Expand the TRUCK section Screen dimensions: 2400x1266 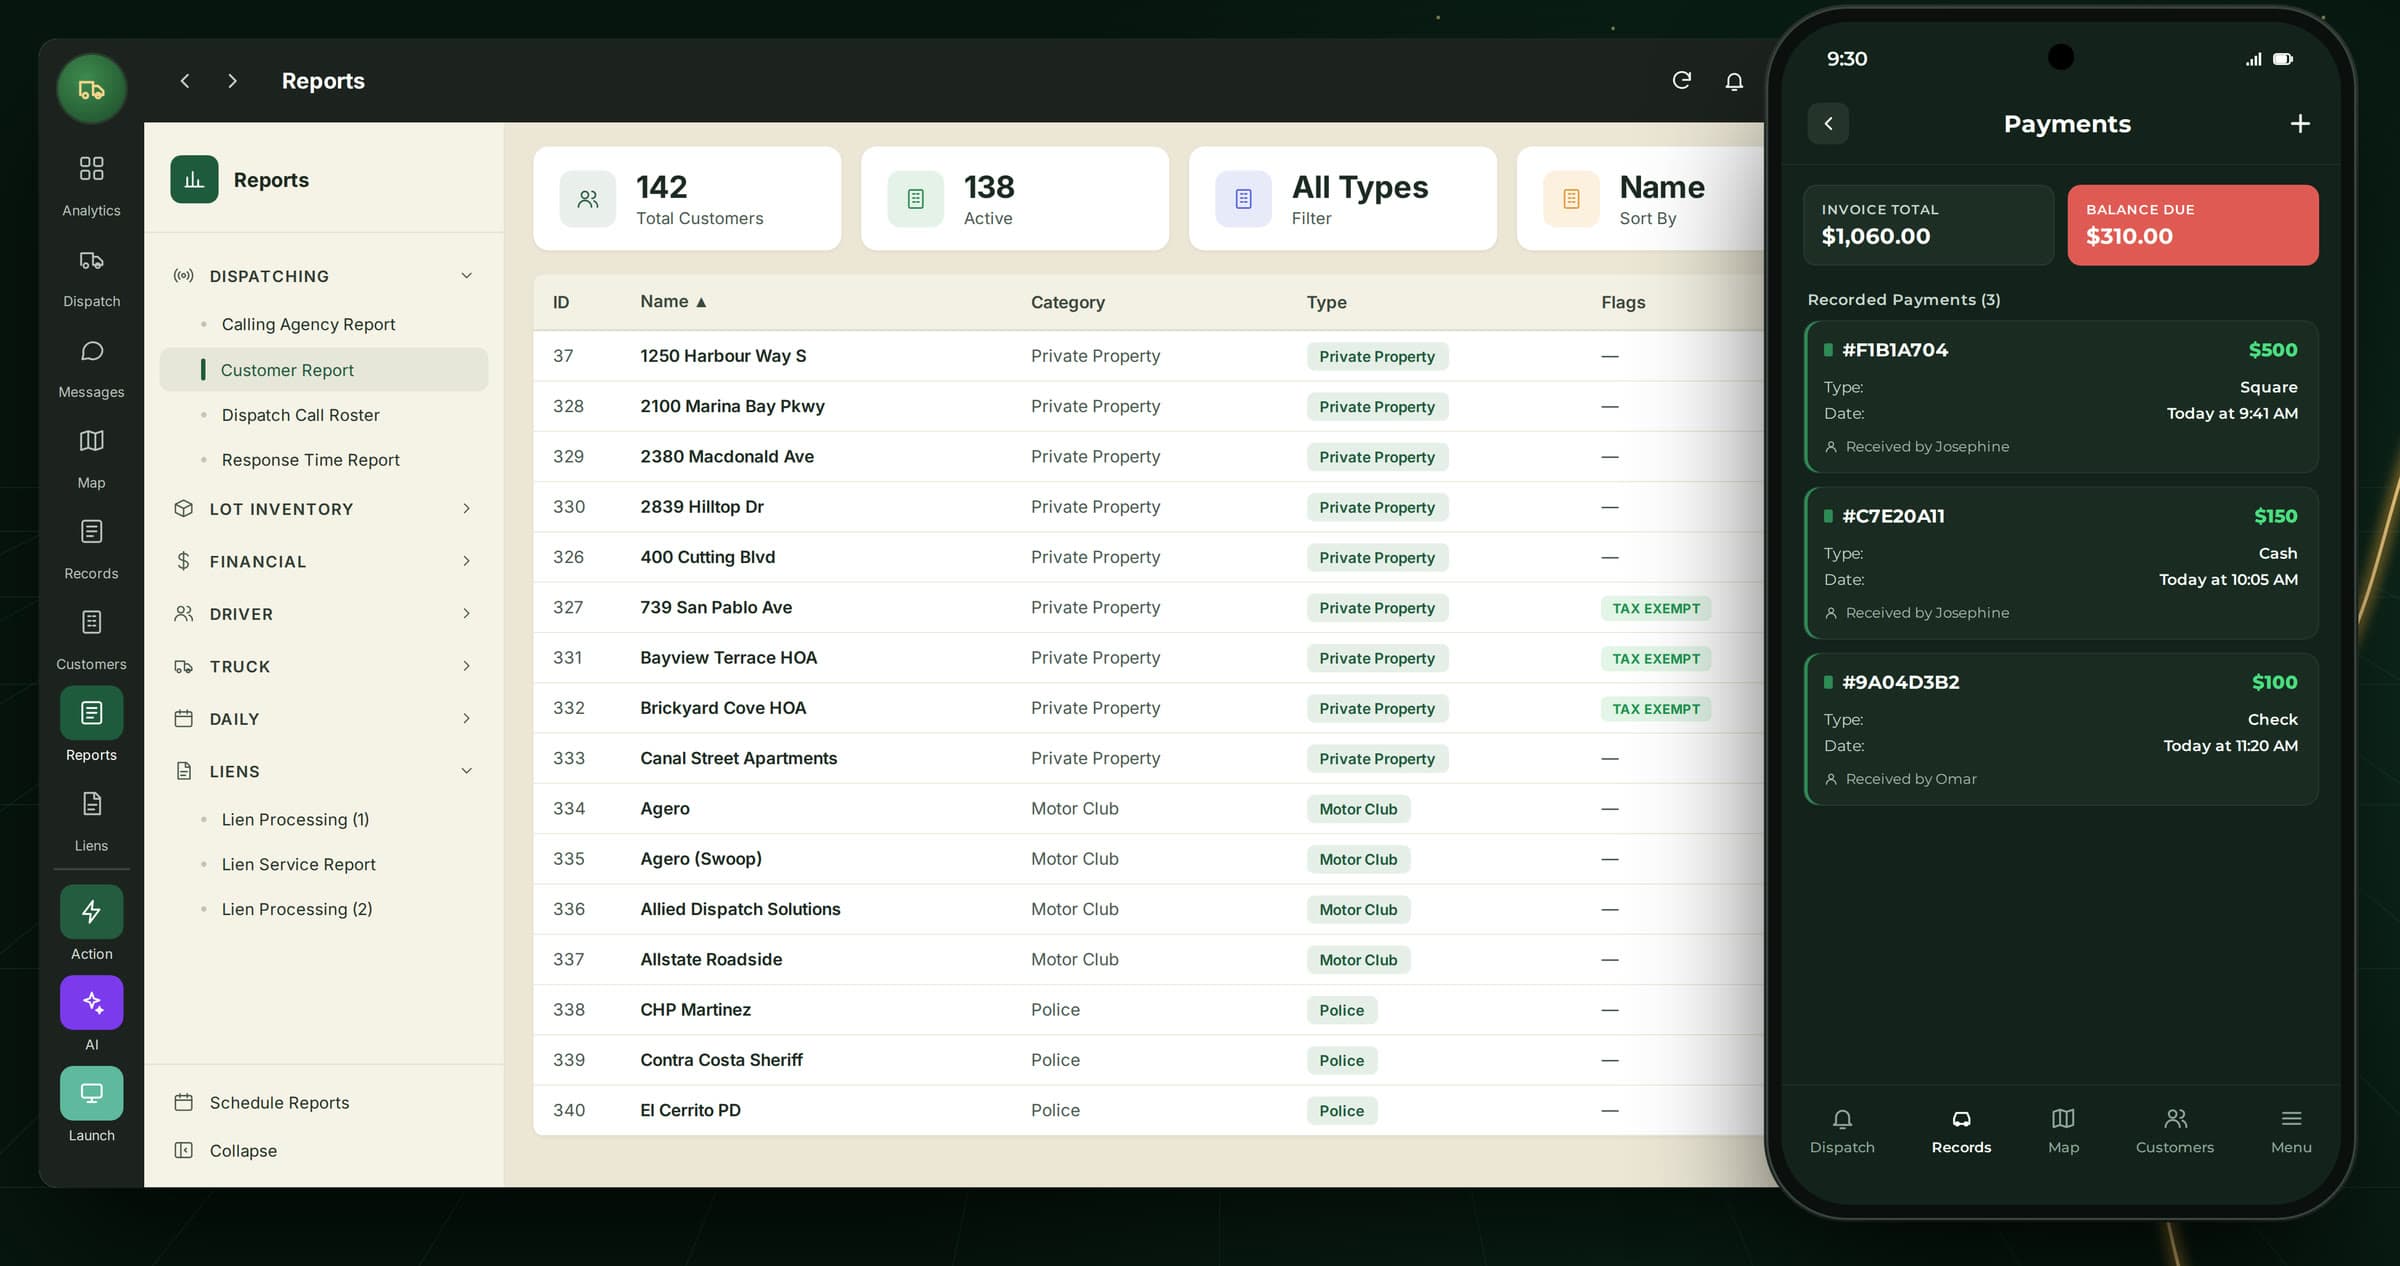point(324,666)
